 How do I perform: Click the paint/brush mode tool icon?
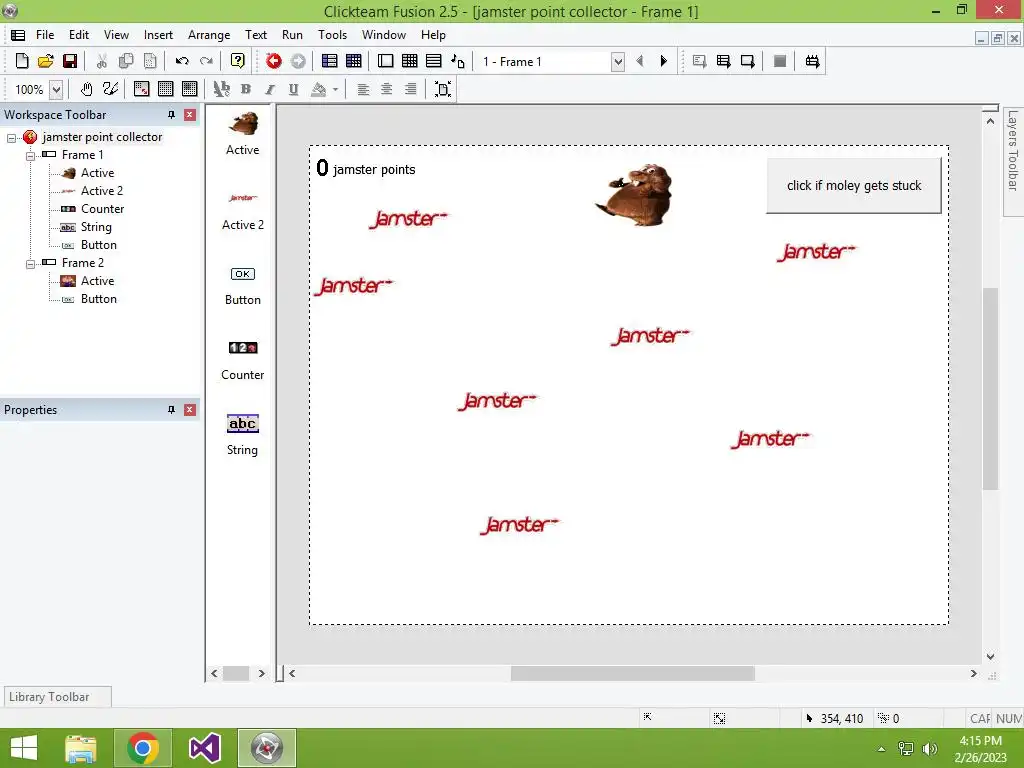pyautogui.click(x=110, y=89)
